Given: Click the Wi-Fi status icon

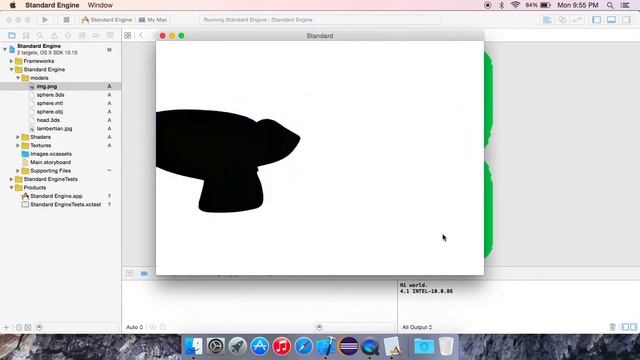Looking at the screenshot, I should [516, 5].
